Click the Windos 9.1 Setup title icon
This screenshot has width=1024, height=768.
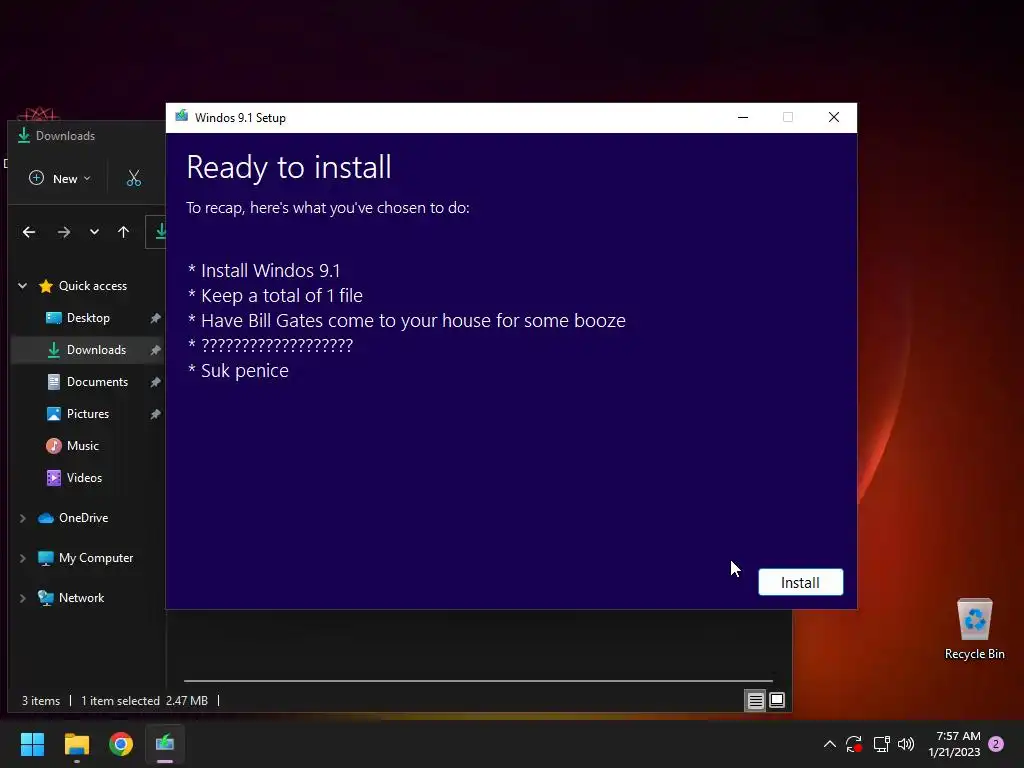point(182,117)
